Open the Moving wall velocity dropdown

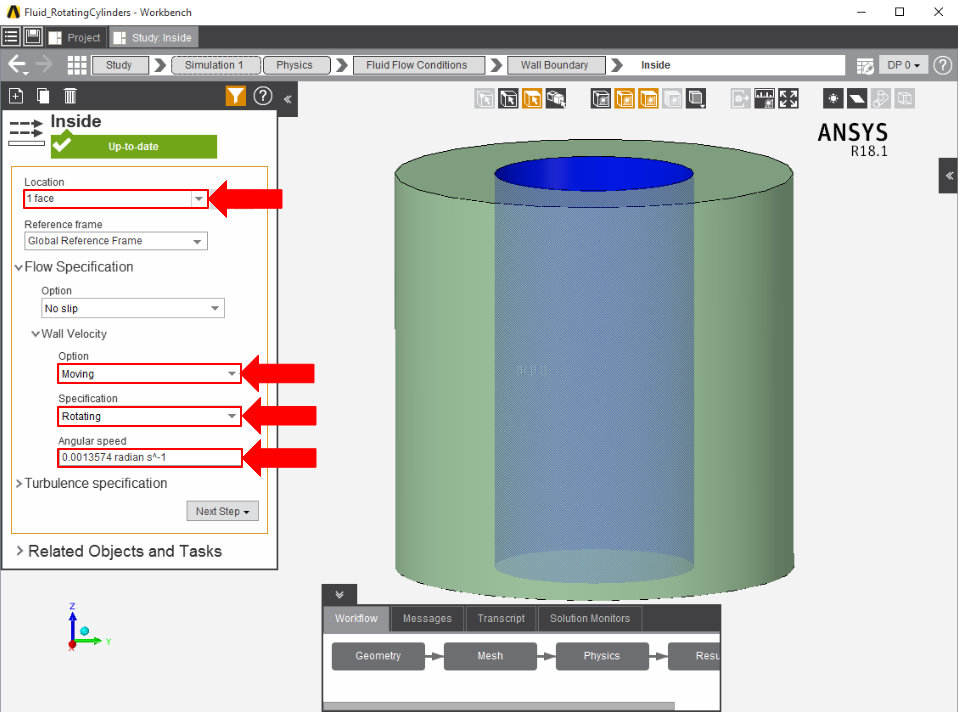(150, 374)
